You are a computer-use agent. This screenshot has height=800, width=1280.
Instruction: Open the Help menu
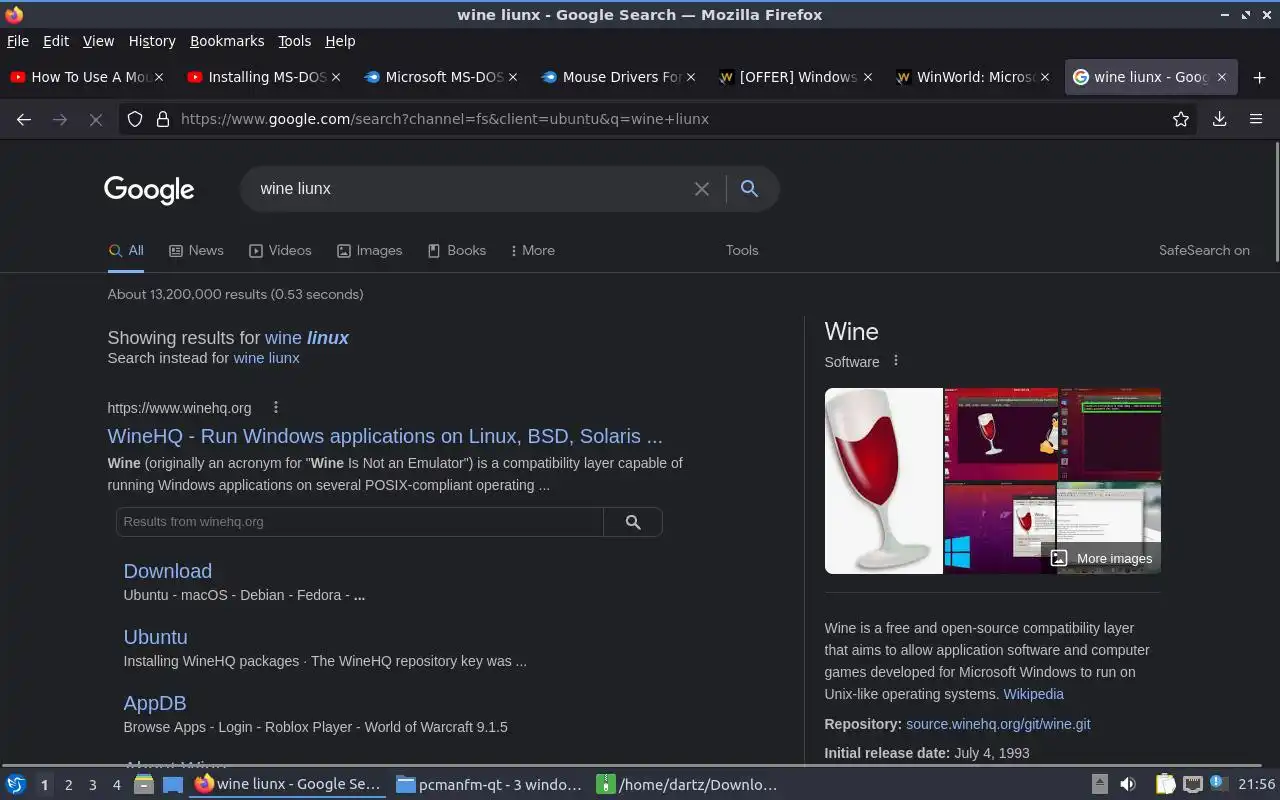click(340, 41)
